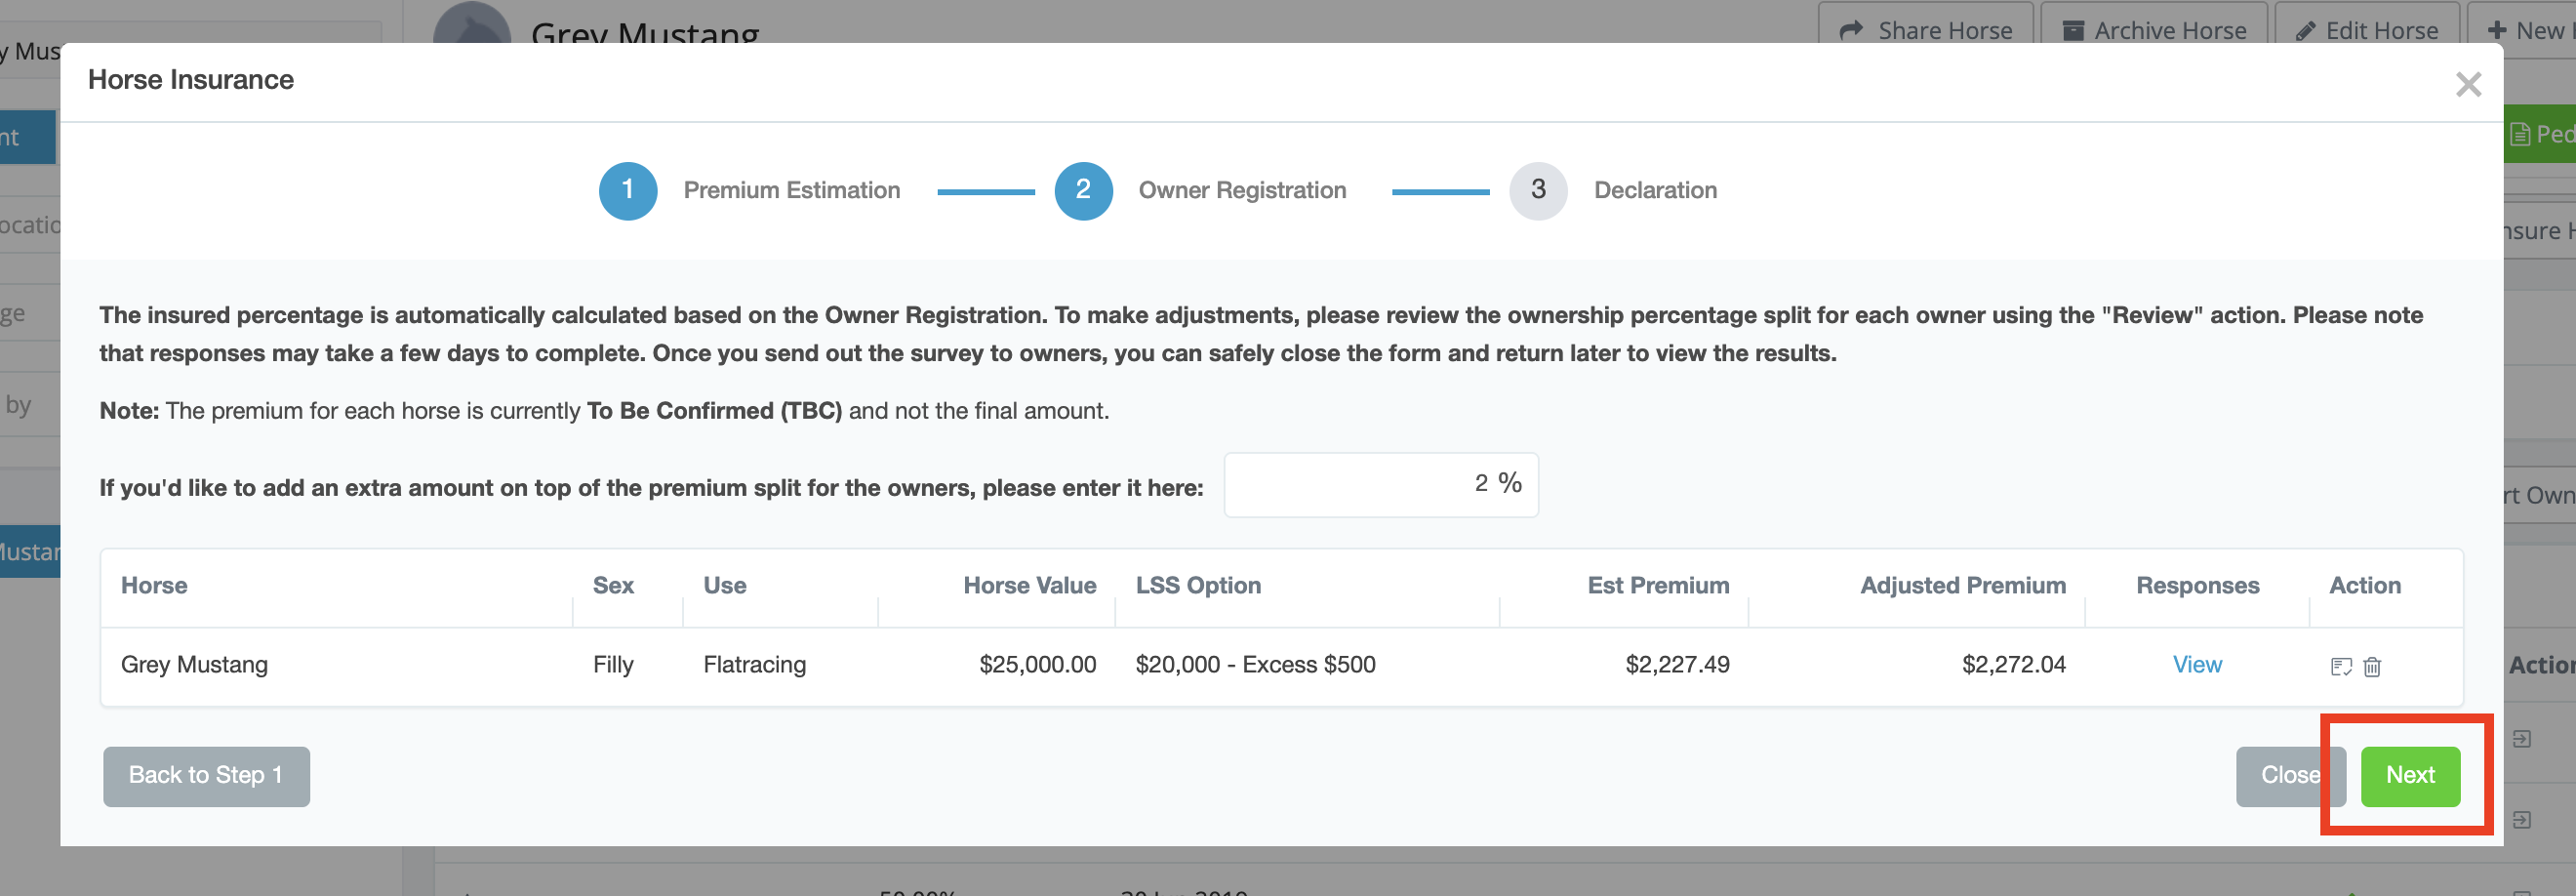
Task: Click the review ownership split icon
Action: click(2340, 666)
